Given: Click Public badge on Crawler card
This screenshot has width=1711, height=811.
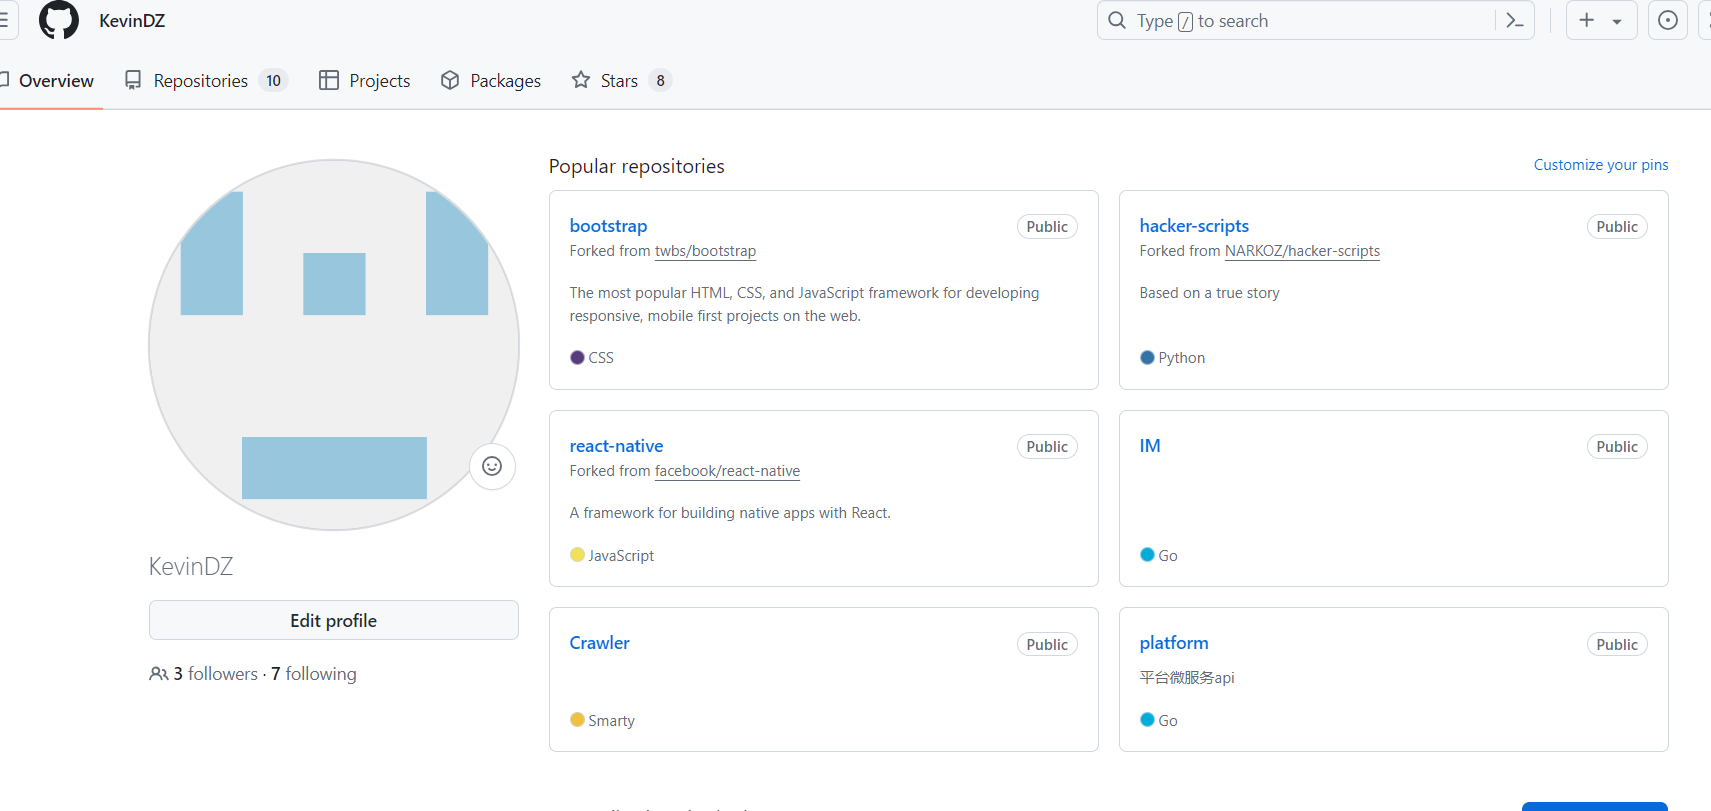Looking at the screenshot, I should pyautogui.click(x=1047, y=645).
